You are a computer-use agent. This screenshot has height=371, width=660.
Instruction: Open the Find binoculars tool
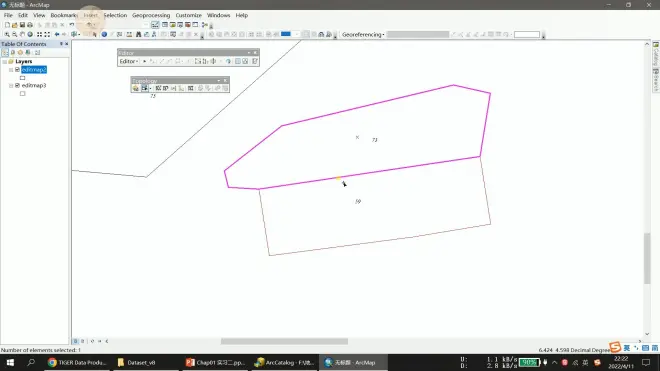point(138,35)
